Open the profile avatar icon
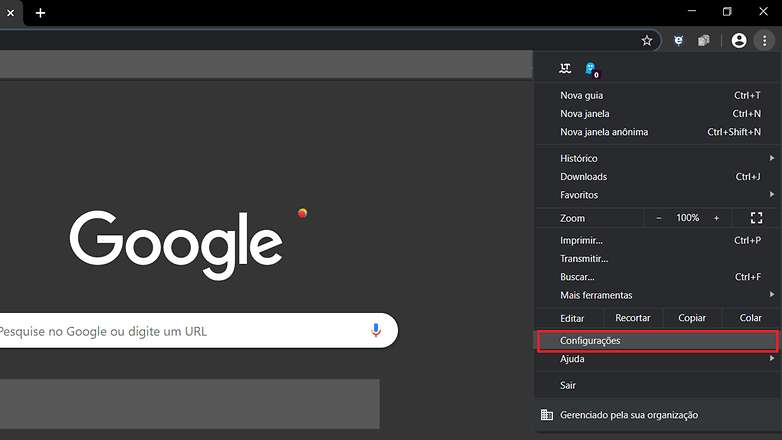Image resolution: width=782 pixels, height=440 pixels. coord(739,40)
